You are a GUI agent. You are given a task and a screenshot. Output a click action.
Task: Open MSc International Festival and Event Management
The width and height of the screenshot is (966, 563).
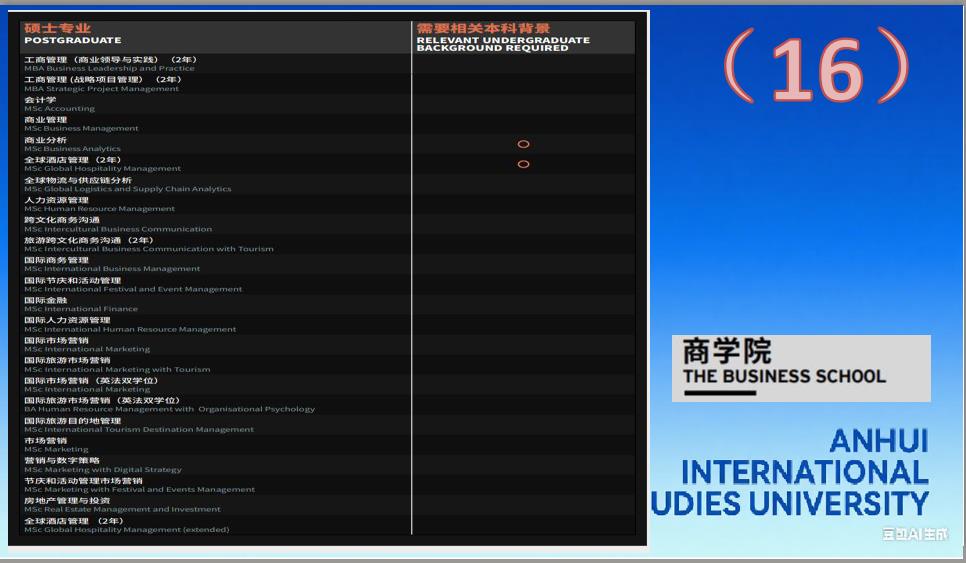pyautogui.click(x=133, y=285)
